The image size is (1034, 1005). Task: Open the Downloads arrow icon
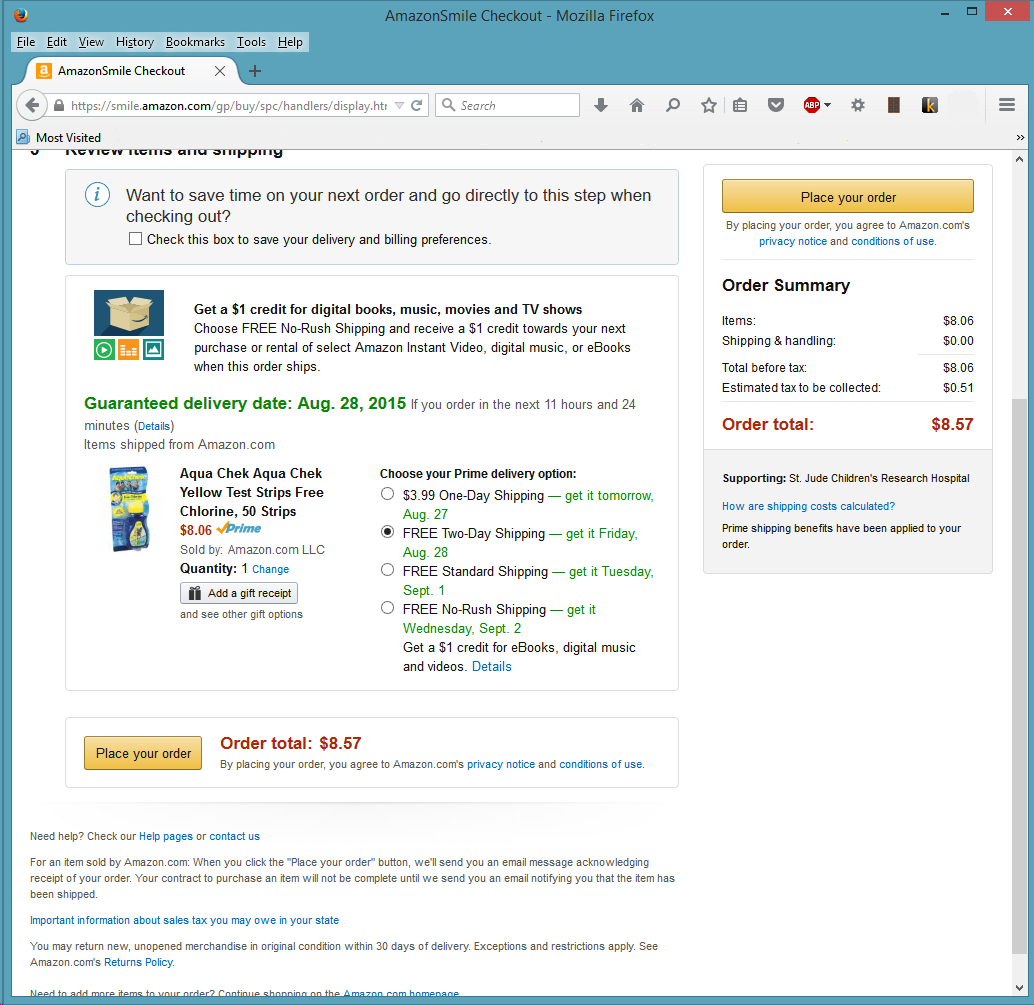[601, 105]
